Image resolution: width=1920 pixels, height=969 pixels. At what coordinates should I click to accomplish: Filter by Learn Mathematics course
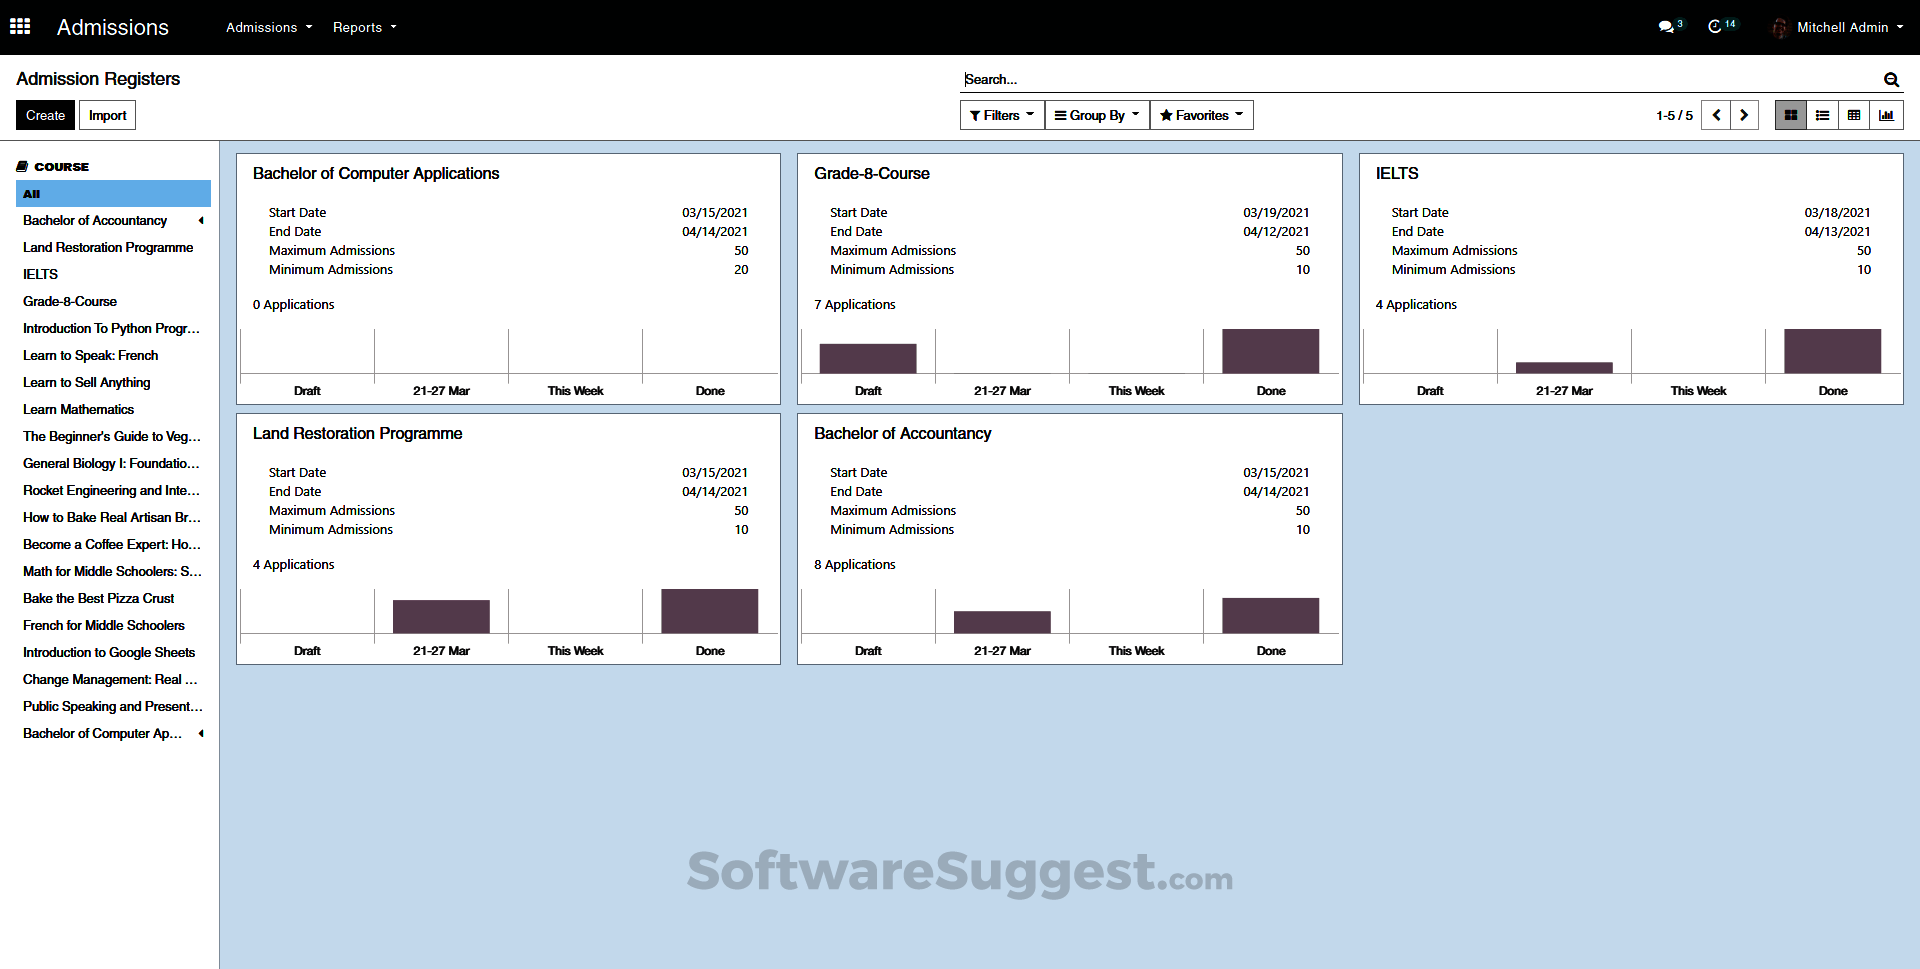pyautogui.click(x=78, y=409)
